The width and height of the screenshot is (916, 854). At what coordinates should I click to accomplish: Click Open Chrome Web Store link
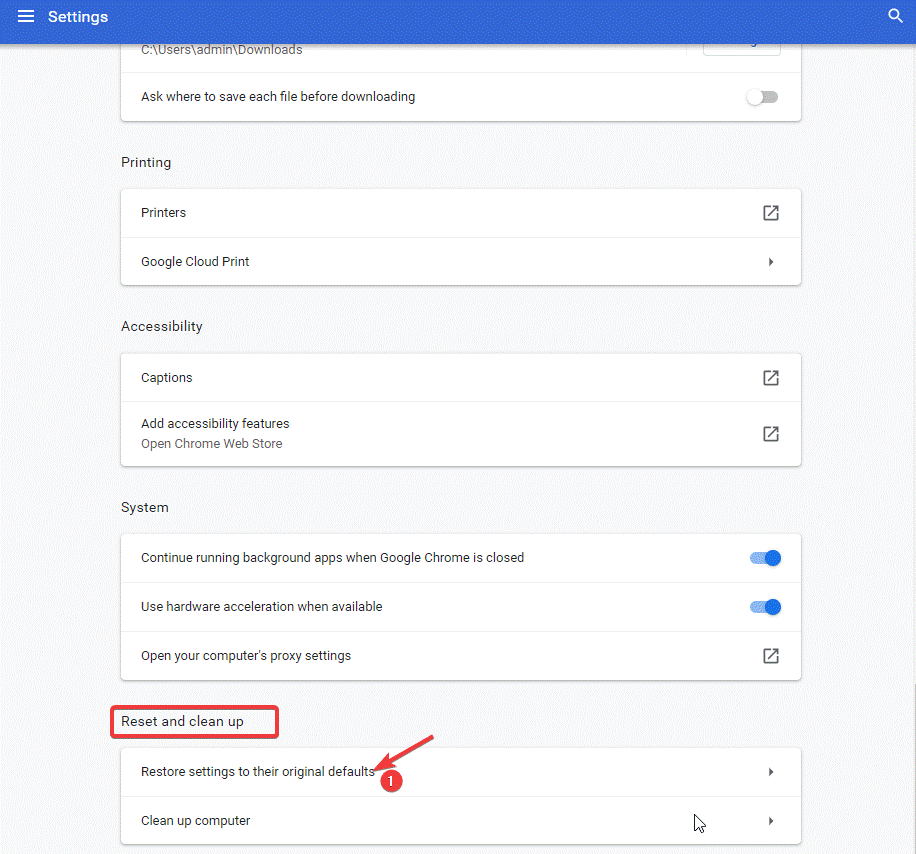coord(211,443)
